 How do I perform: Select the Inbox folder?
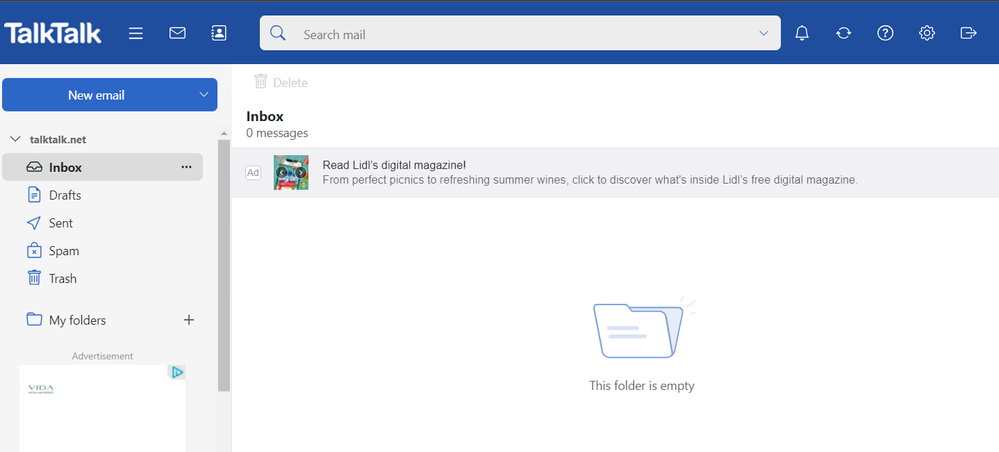[x=103, y=167]
